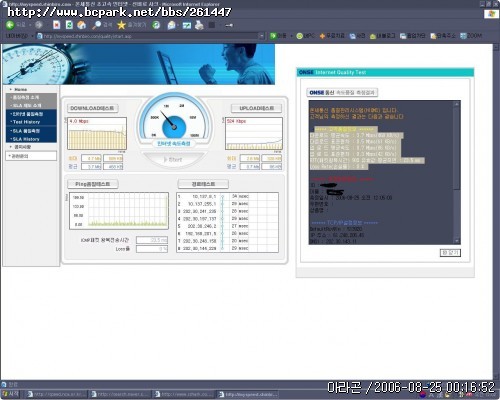The height and width of the screenshot is (400, 500).
Task: Click the Loss rate value field
Action: [x=152, y=249]
